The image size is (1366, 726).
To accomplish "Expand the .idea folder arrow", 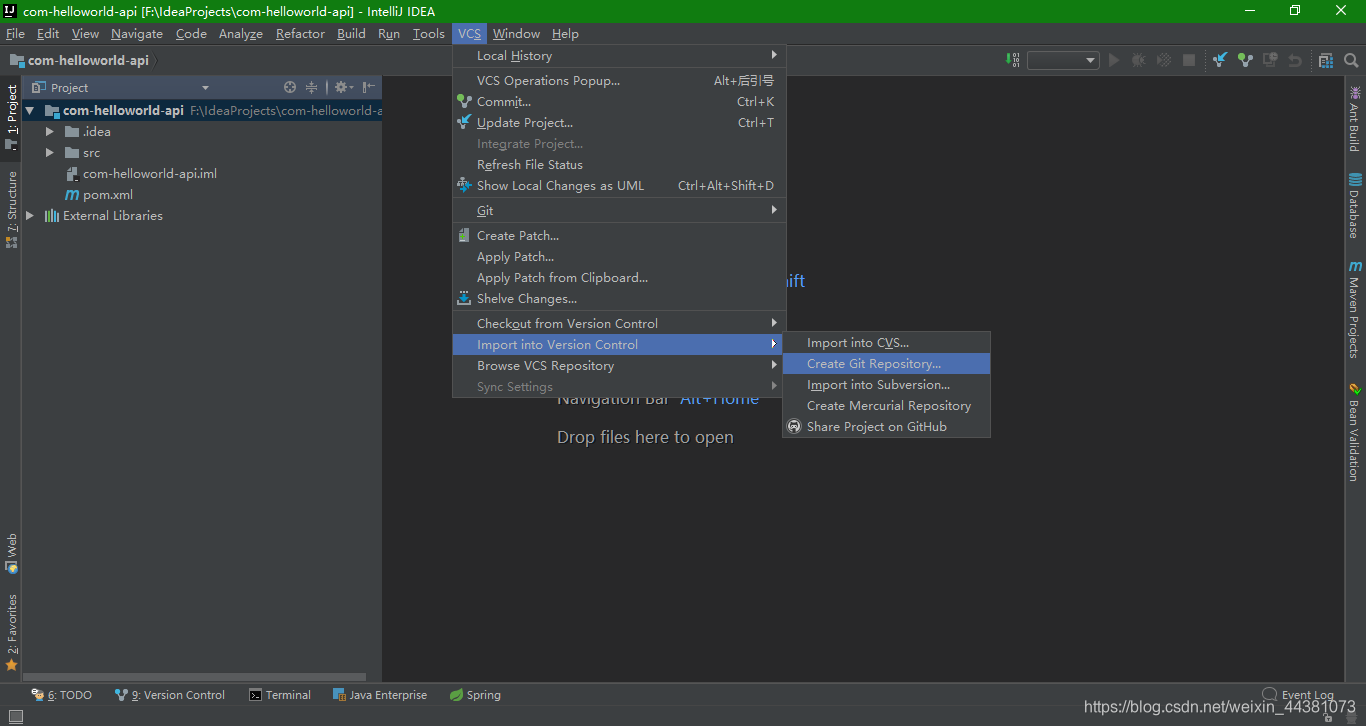I will (x=50, y=132).
